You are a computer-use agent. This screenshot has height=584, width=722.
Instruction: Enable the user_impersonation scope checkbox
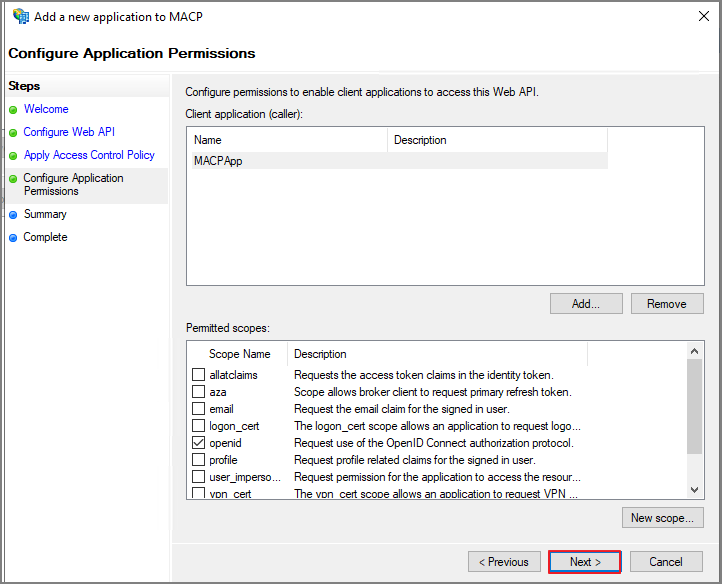click(198, 477)
